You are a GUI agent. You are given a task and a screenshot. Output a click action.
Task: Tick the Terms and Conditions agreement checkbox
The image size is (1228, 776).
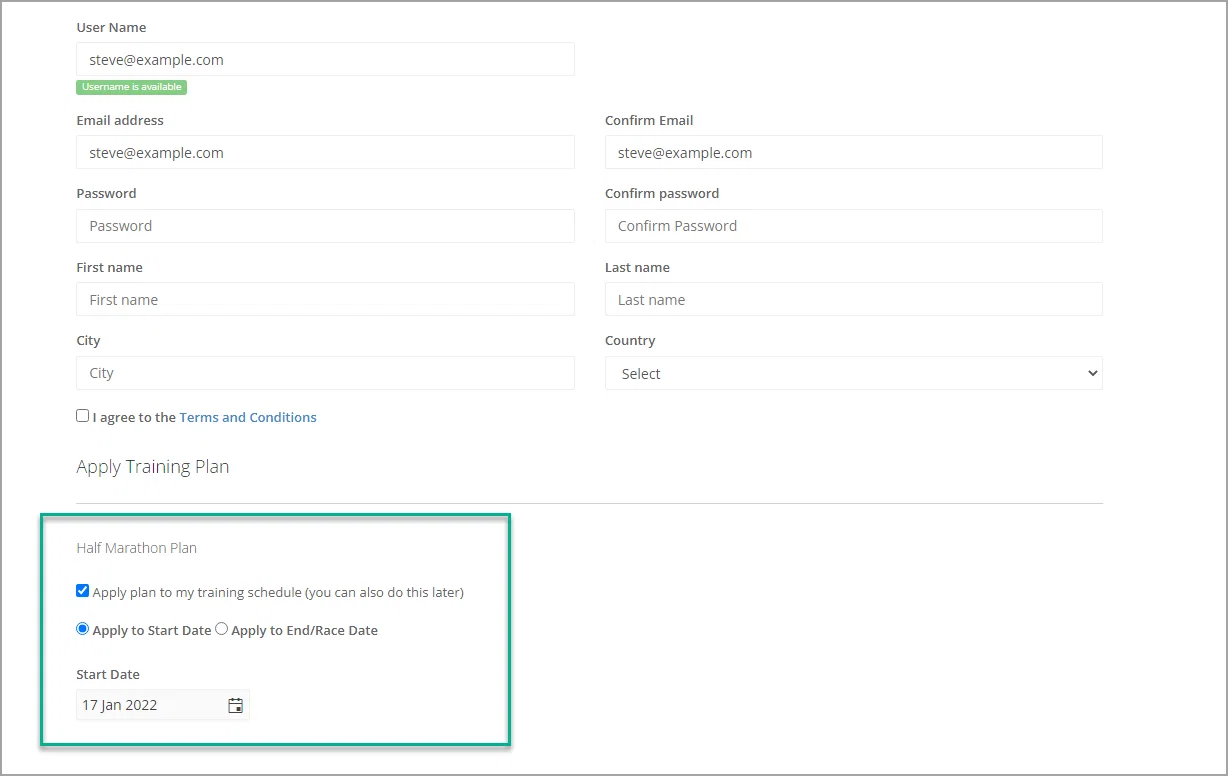pyautogui.click(x=82, y=416)
